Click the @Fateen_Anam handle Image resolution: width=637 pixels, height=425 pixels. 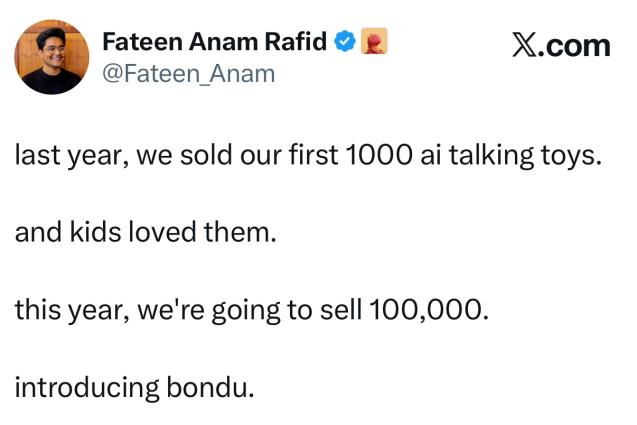(188, 73)
